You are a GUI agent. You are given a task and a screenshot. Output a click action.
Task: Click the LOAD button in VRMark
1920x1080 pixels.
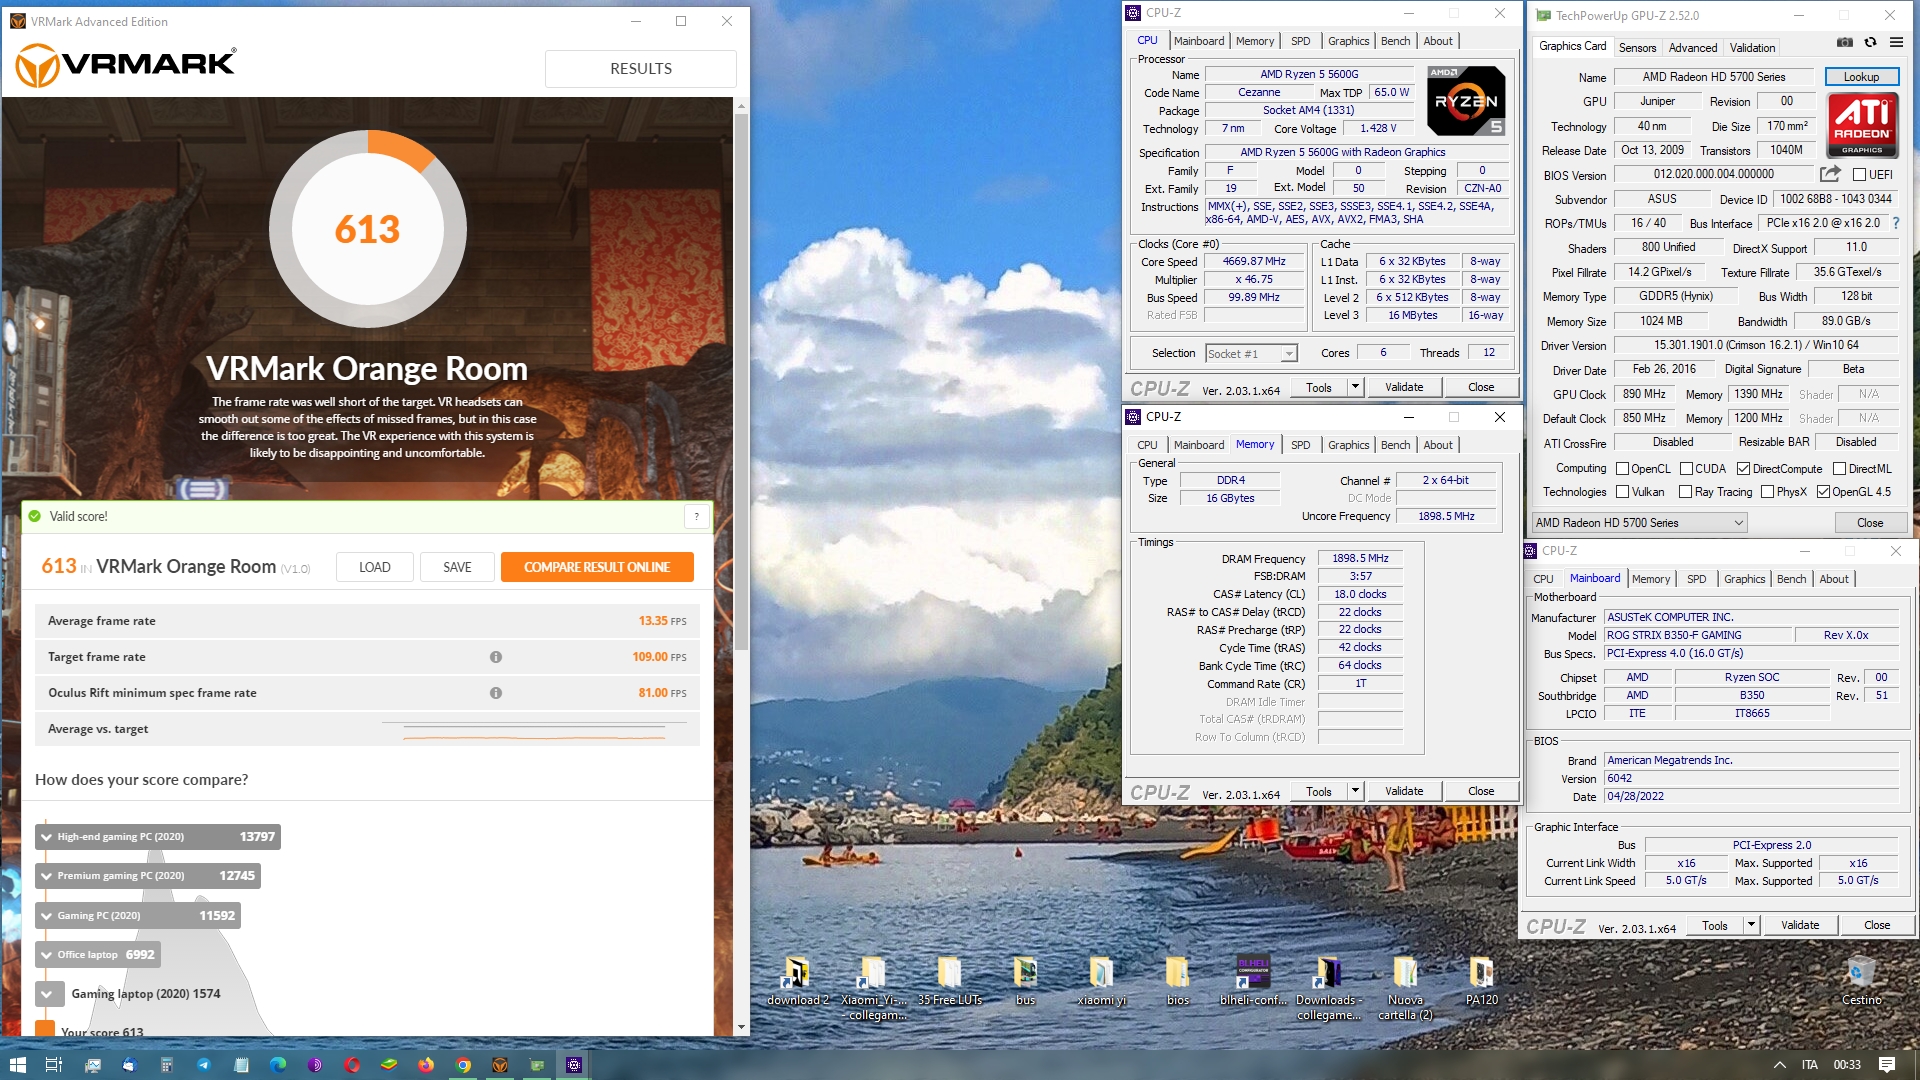(374, 567)
